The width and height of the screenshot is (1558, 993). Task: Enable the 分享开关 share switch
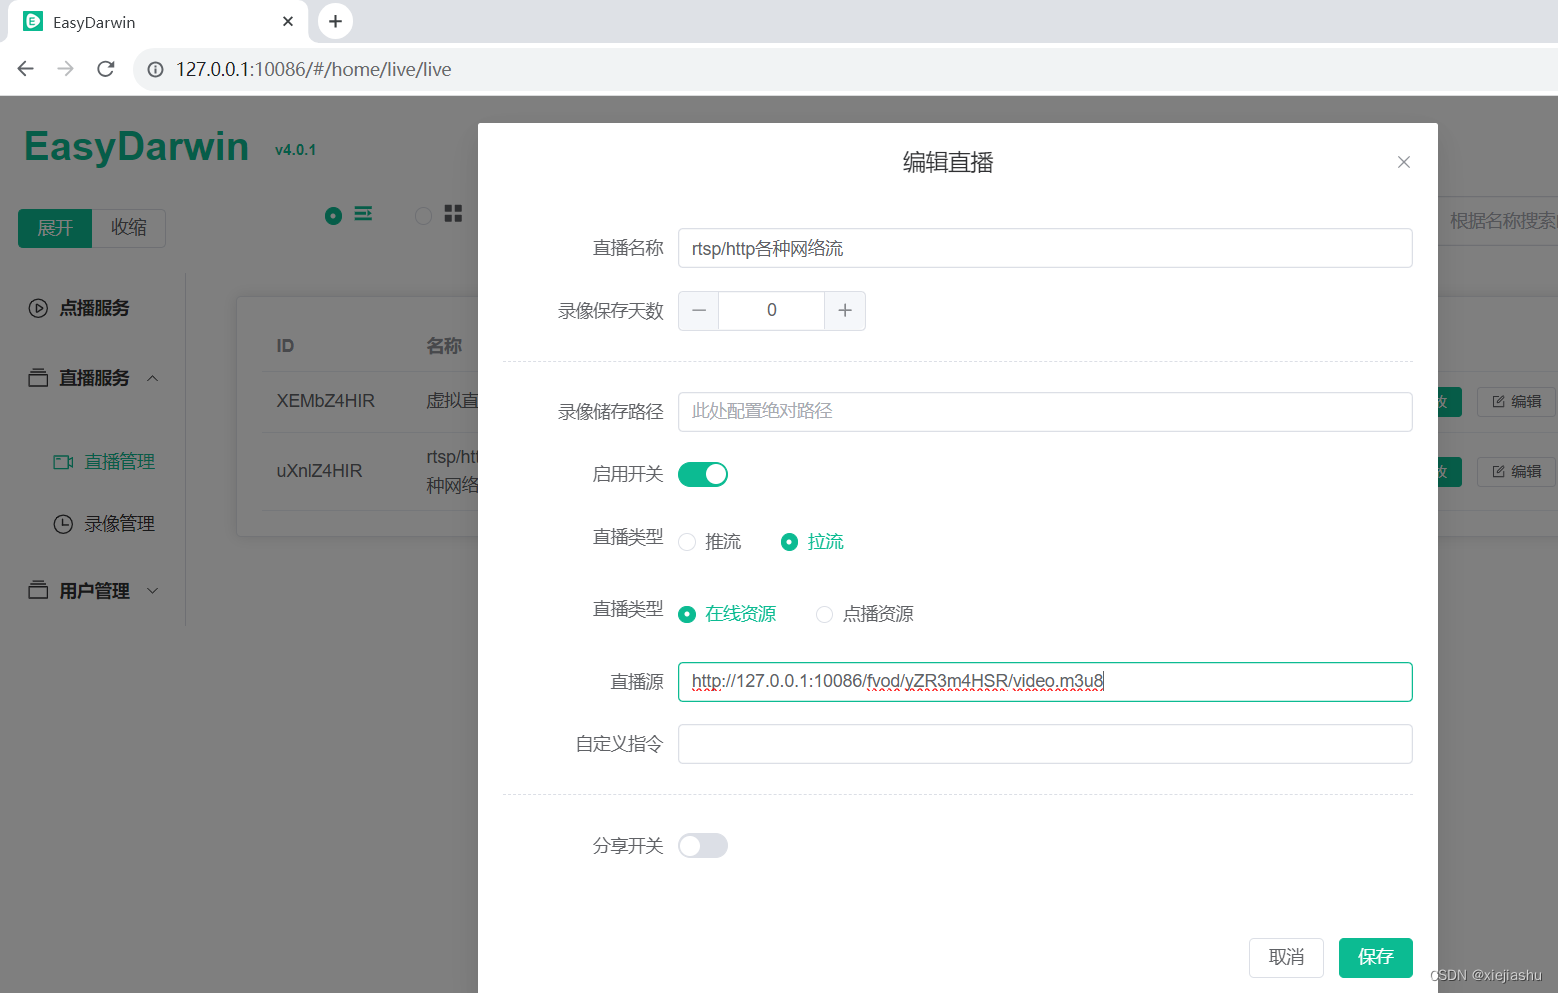click(x=702, y=845)
